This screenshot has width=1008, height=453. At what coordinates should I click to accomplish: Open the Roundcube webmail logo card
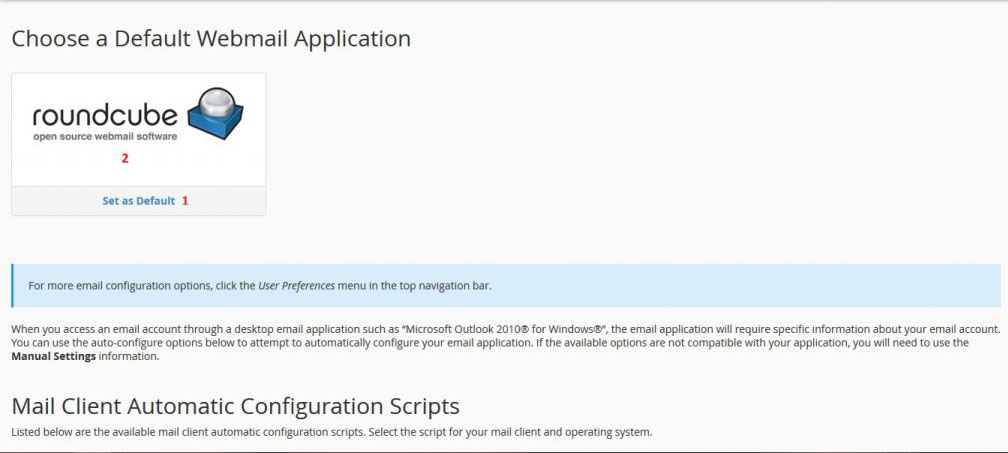coord(138,130)
